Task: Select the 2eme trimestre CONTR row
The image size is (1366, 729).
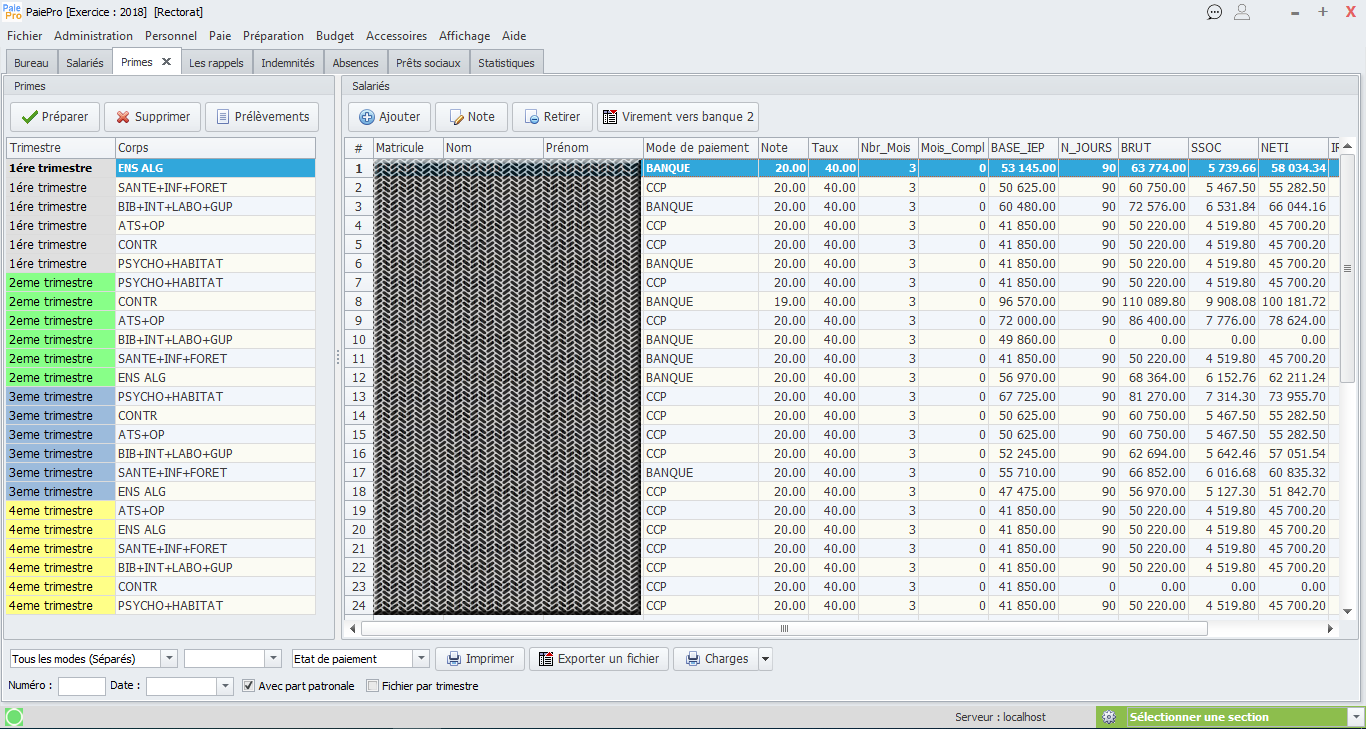Action: click(x=160, y=302)
